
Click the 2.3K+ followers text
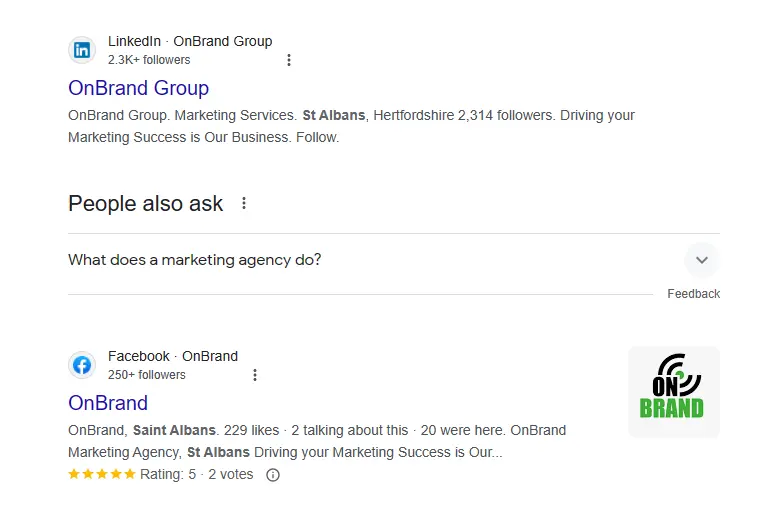point(149,60)
